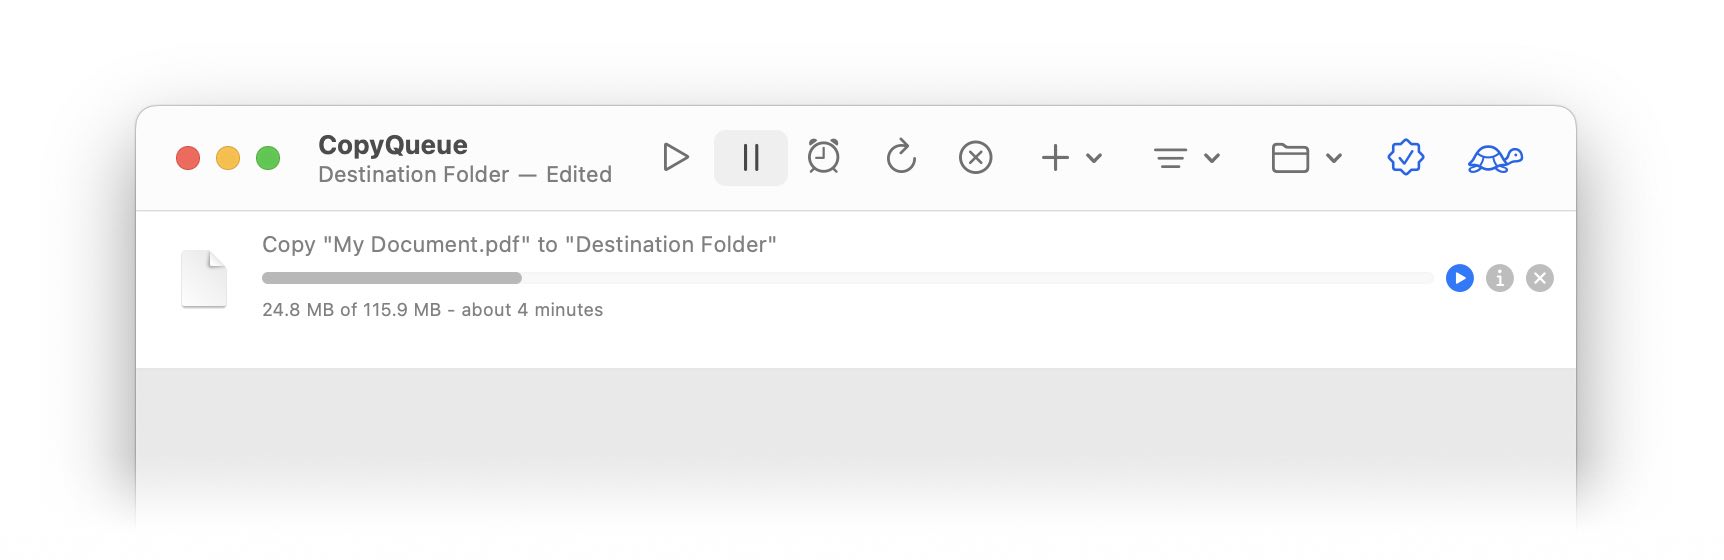Click the pause queue toolbar button
The width and height of the screenshot is (1724, 560).
click(x=751, y=158)
